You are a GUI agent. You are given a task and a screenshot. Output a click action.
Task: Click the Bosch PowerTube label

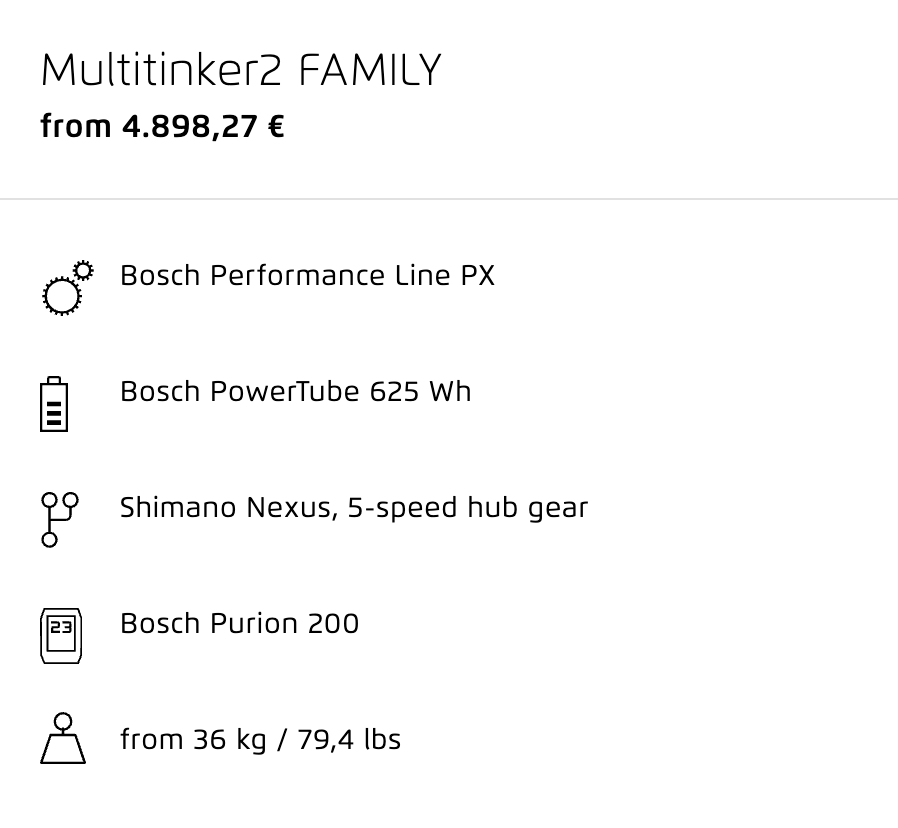pos(240,392)
